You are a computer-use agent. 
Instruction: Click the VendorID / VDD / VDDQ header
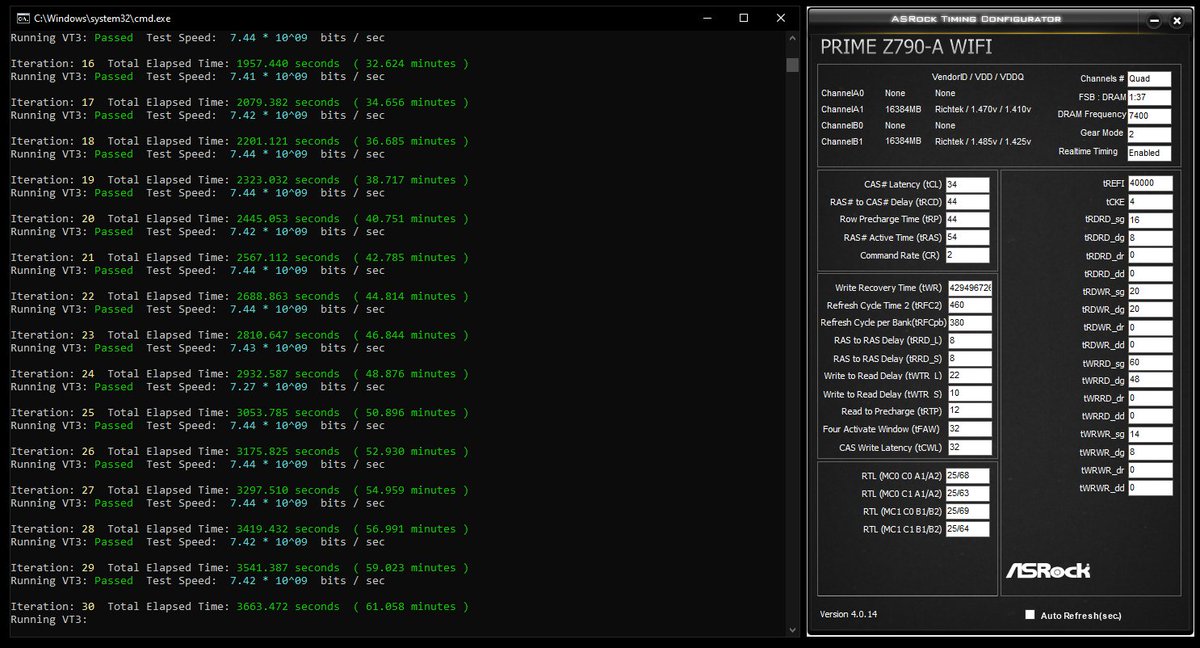977,76
